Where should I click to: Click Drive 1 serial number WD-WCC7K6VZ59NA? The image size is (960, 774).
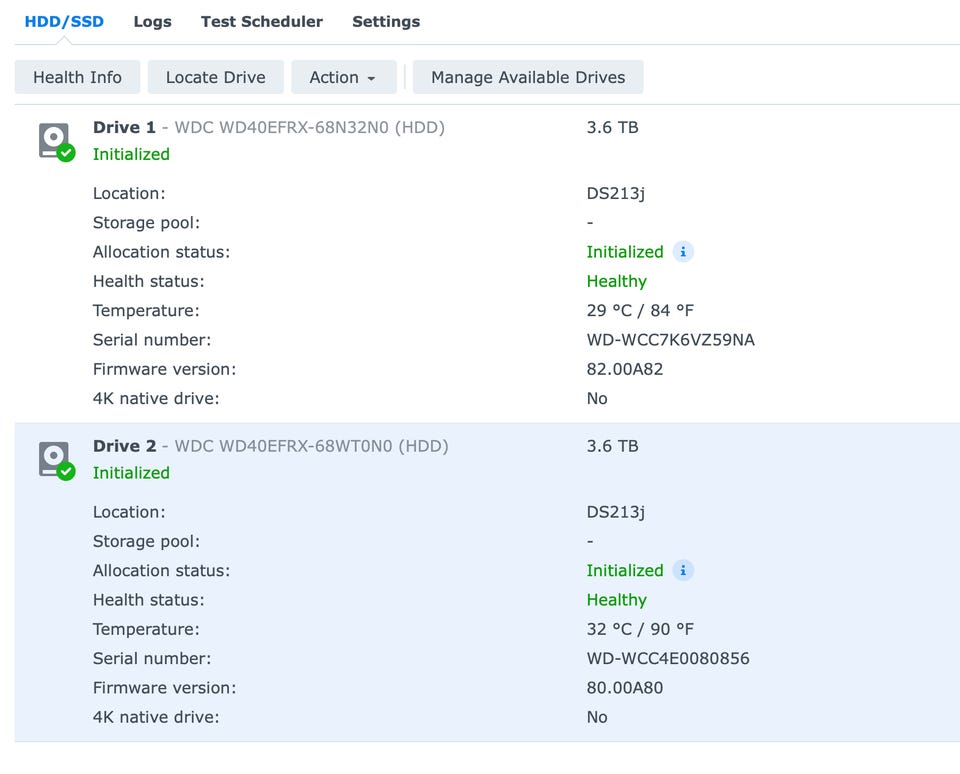click(670, 340)
